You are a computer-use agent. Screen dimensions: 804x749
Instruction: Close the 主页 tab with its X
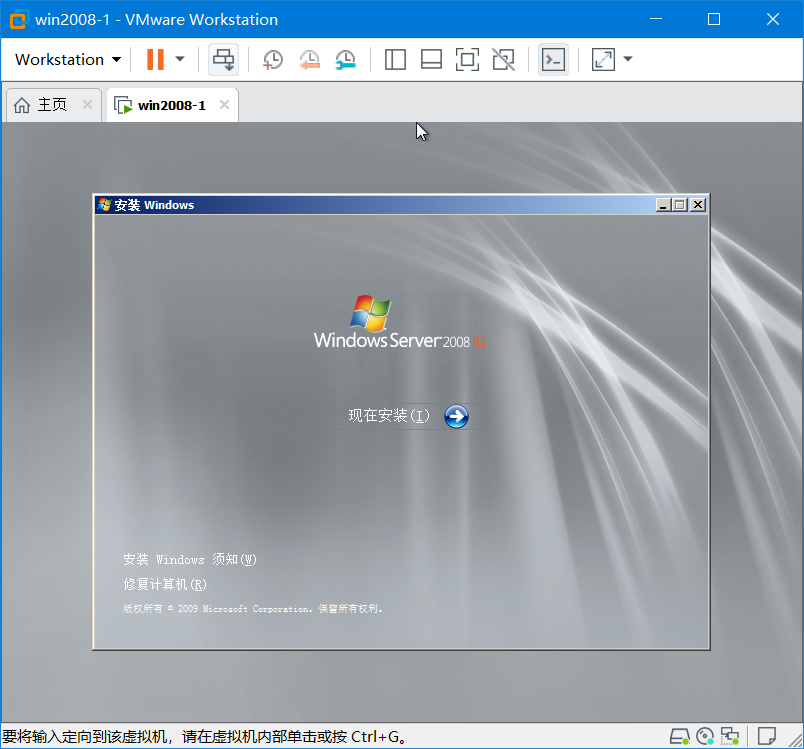tap(86, 103)
